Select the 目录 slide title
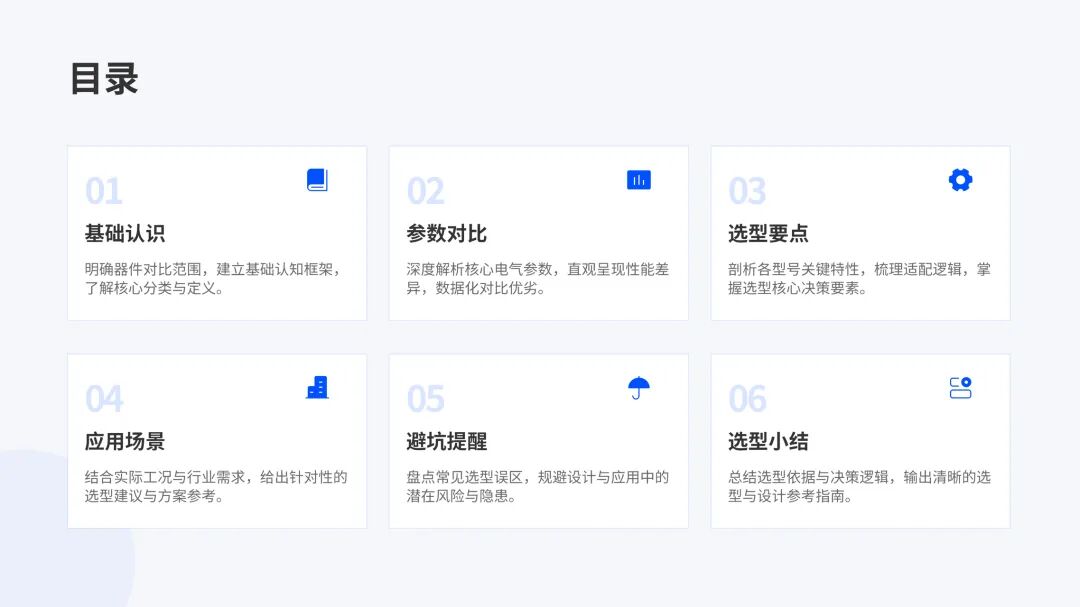 pos(104,79)
